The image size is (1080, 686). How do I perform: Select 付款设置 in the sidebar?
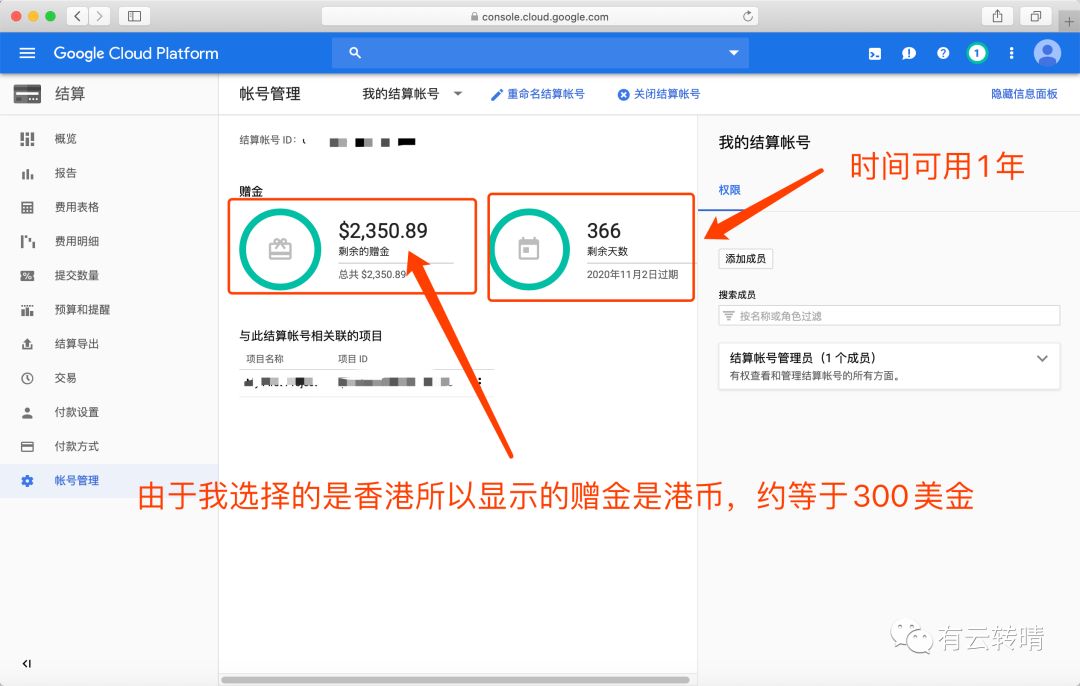click(76, 412)
